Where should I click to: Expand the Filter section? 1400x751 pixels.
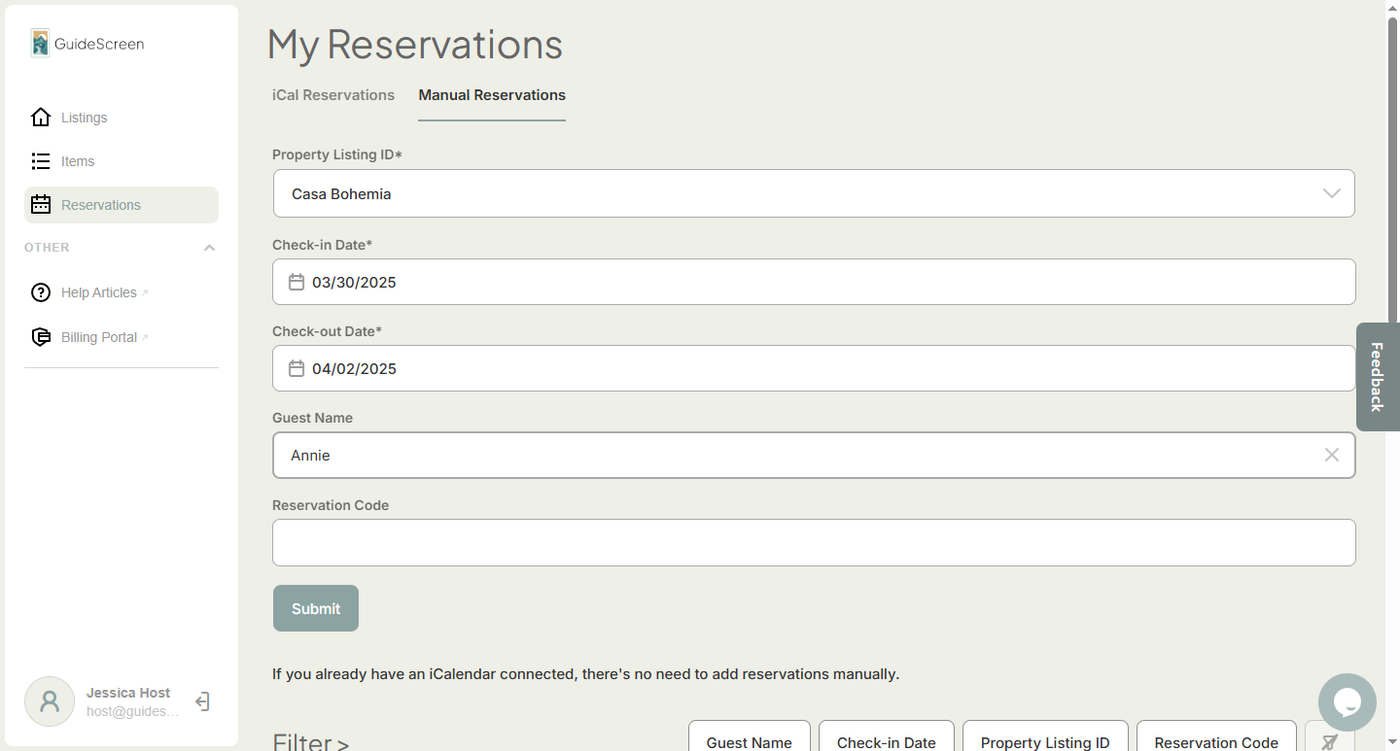coord(311,741)
